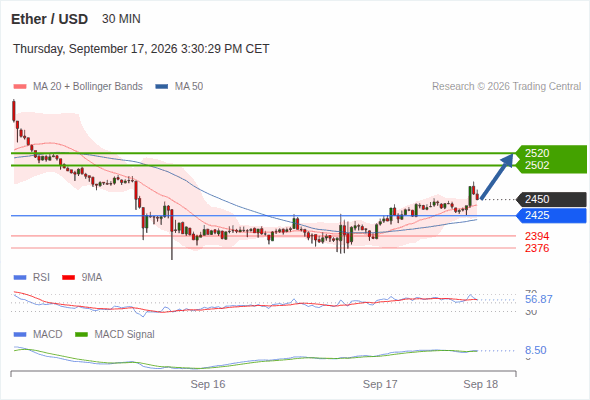The width and height of the screenshot is (590, 400).
Task: Click the Ether / USD chart title
Action: [49, 19]
